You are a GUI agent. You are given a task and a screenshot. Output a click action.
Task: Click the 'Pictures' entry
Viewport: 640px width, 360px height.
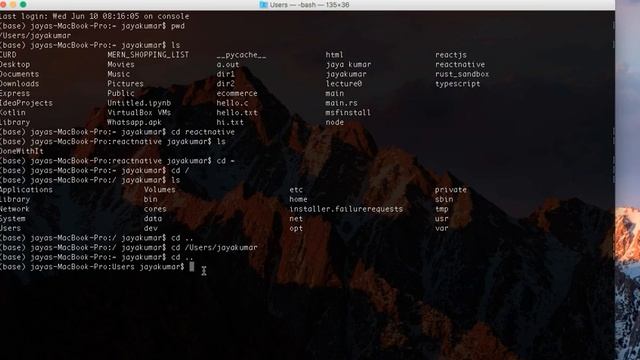point(125,84)
